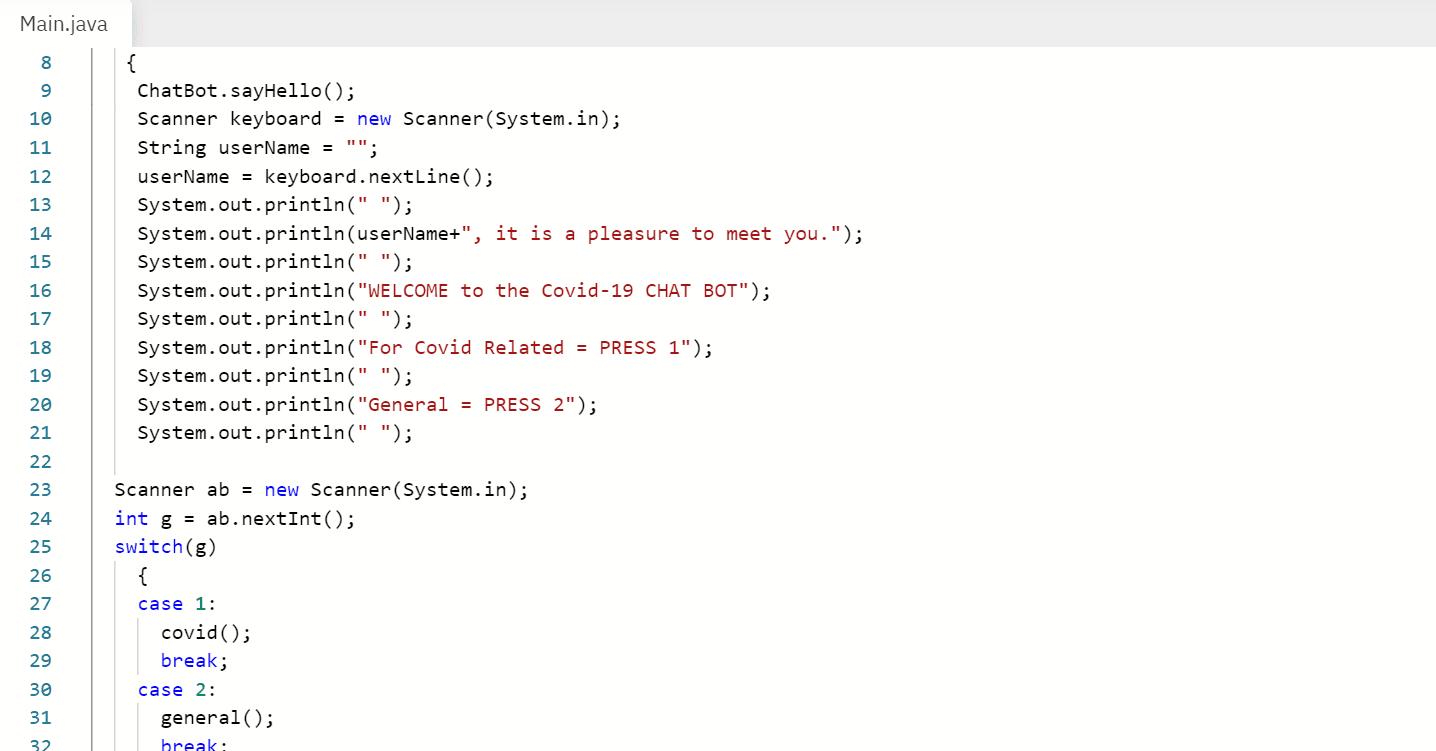This screenshot has width=1436, height=751.
Task: Click line number 12 in gutter
Action: pos(41,177)
